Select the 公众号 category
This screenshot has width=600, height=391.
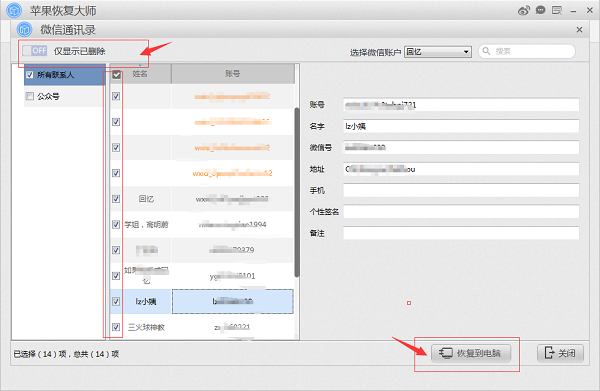pos(65,96)
